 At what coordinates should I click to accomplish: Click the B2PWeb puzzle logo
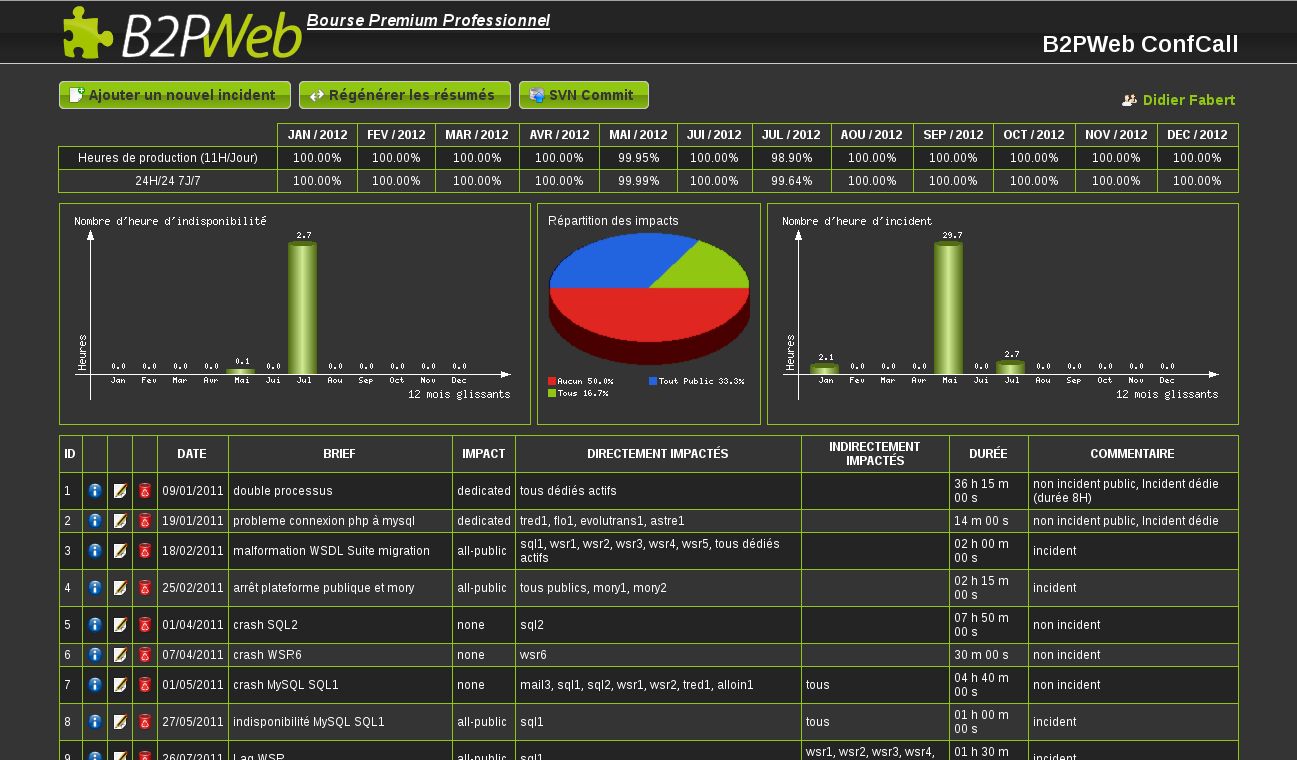point(88,32)
